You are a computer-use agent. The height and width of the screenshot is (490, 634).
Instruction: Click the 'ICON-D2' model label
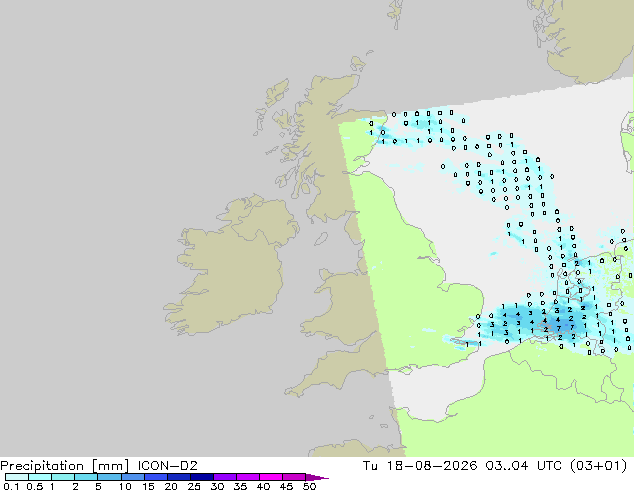tap(167, 466)
